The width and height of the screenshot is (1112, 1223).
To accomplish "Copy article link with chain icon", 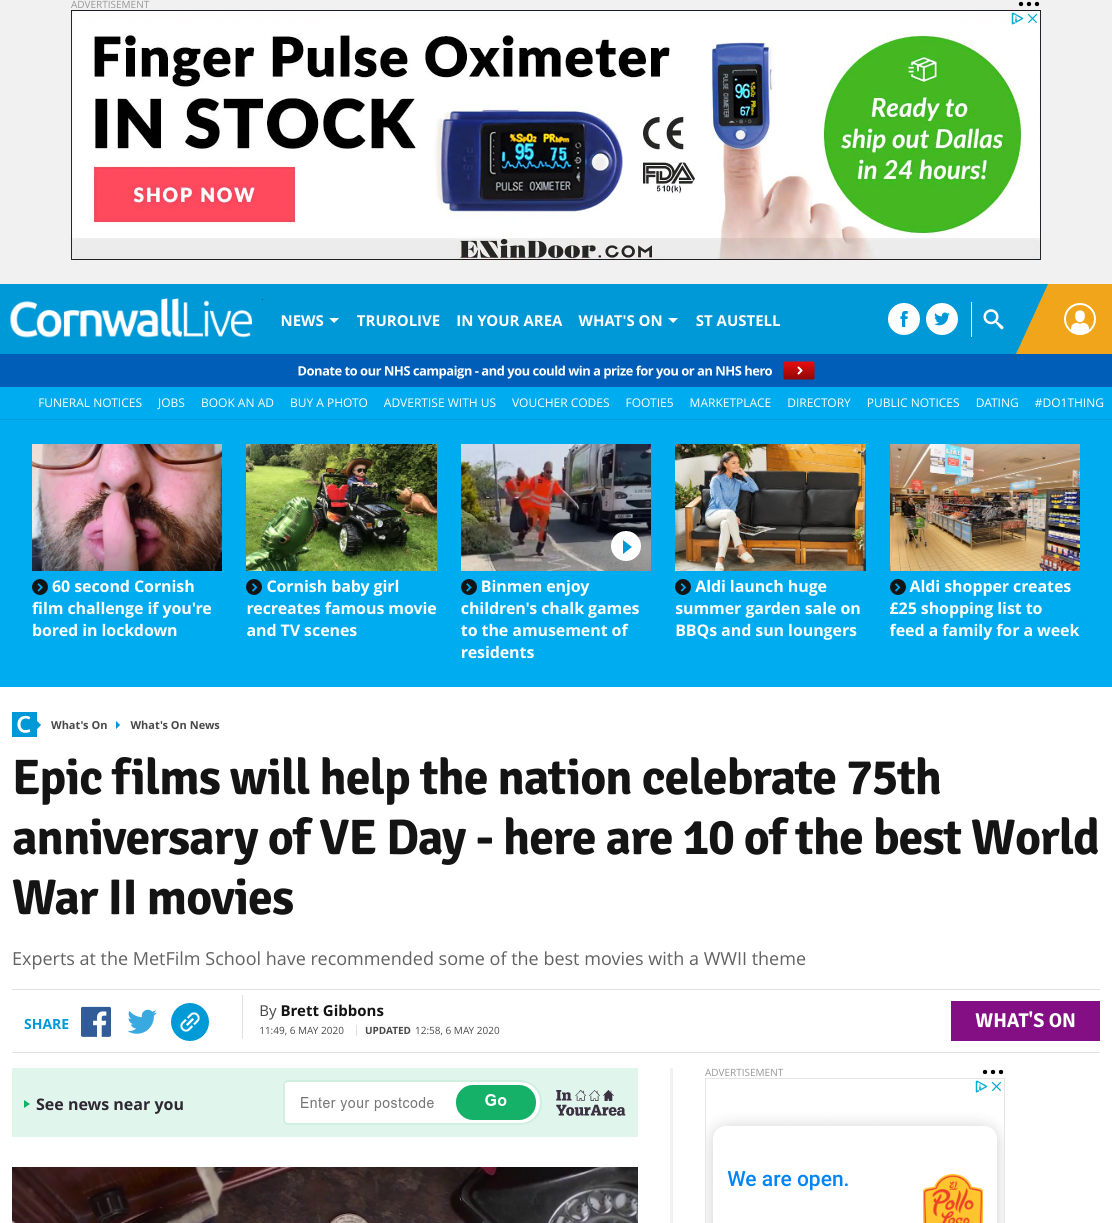I will click(x=190, y=1022).
